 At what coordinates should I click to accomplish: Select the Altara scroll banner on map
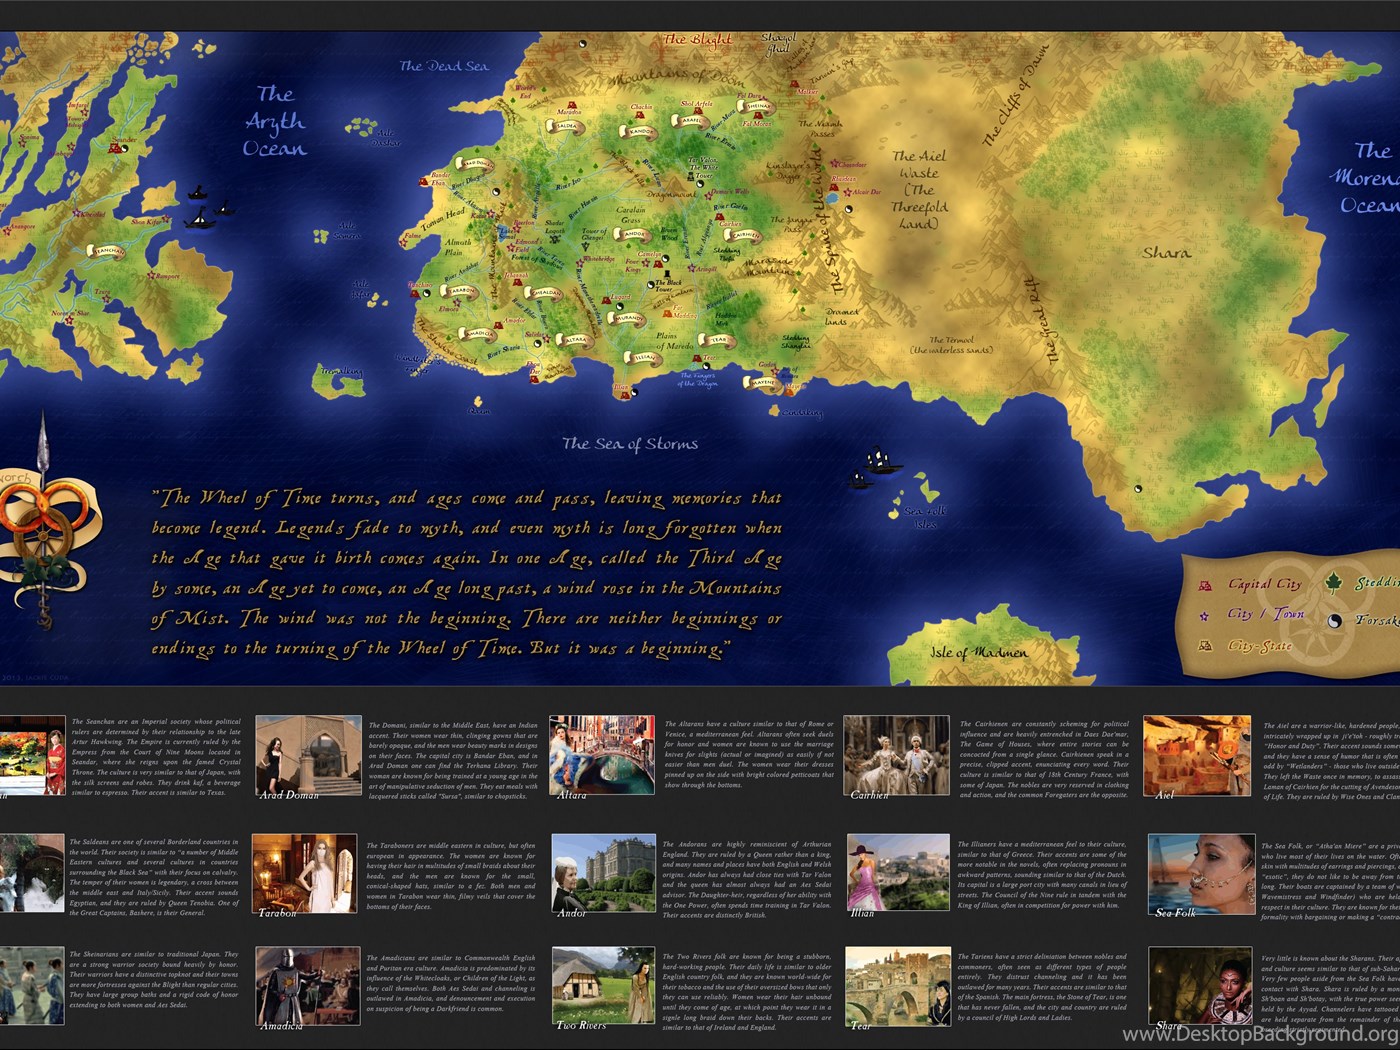[575, 340]
